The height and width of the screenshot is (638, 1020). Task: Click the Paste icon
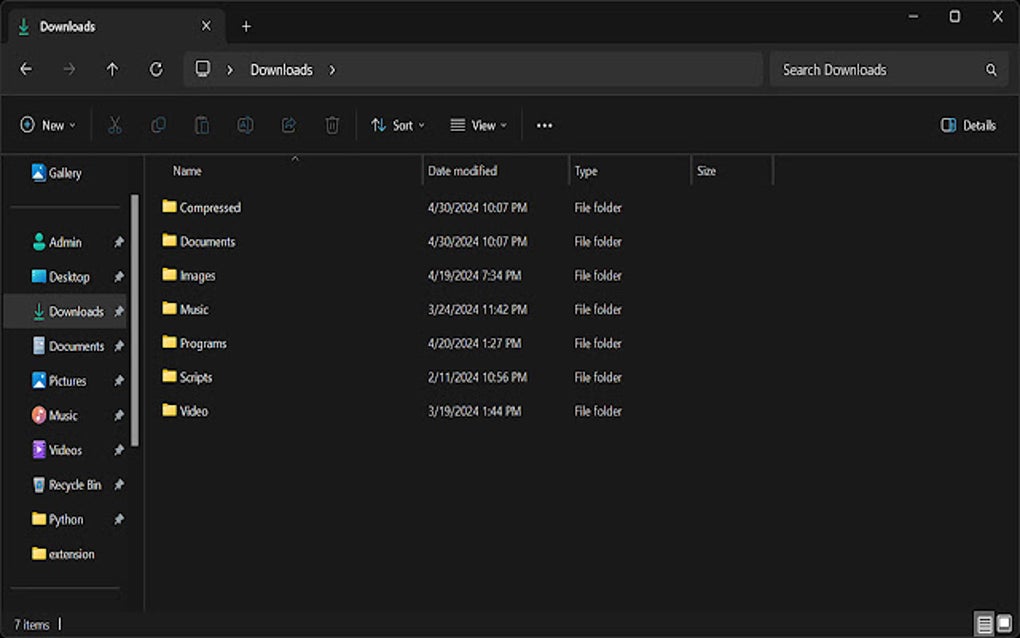tap(201, 124)
